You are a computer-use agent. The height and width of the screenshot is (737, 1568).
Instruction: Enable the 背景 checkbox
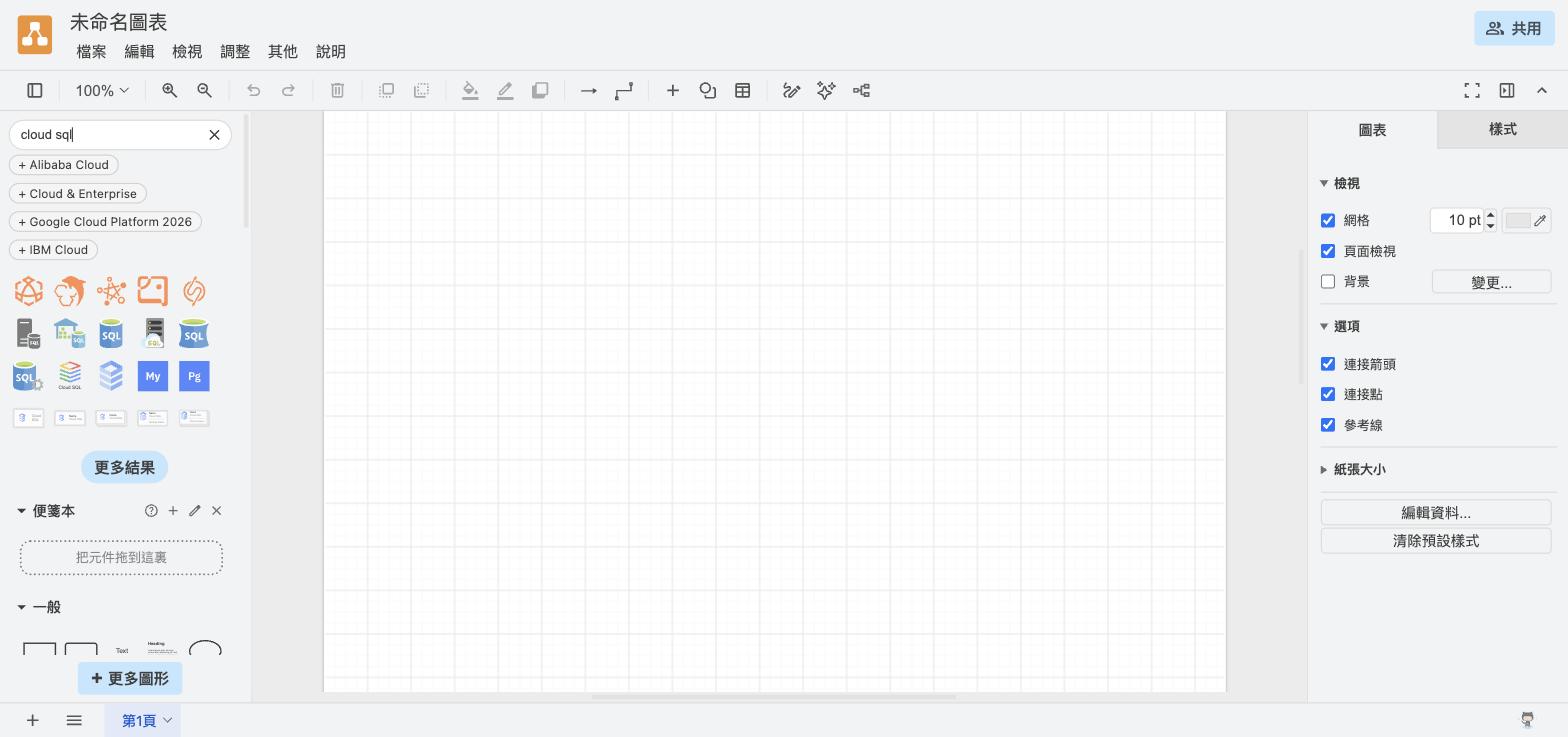tap(1328, 282)
